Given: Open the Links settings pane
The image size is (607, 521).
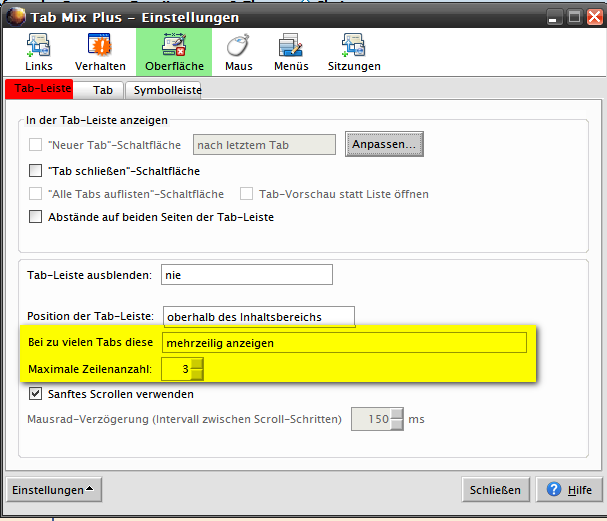Looking at the screenshot, I should pos(39,52).
